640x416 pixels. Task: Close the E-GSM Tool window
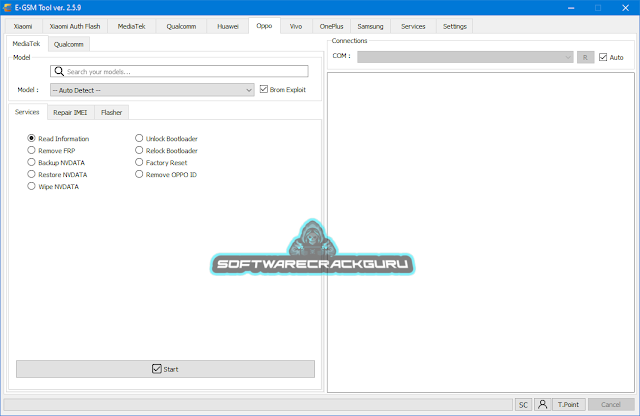(x=625, y=8)
